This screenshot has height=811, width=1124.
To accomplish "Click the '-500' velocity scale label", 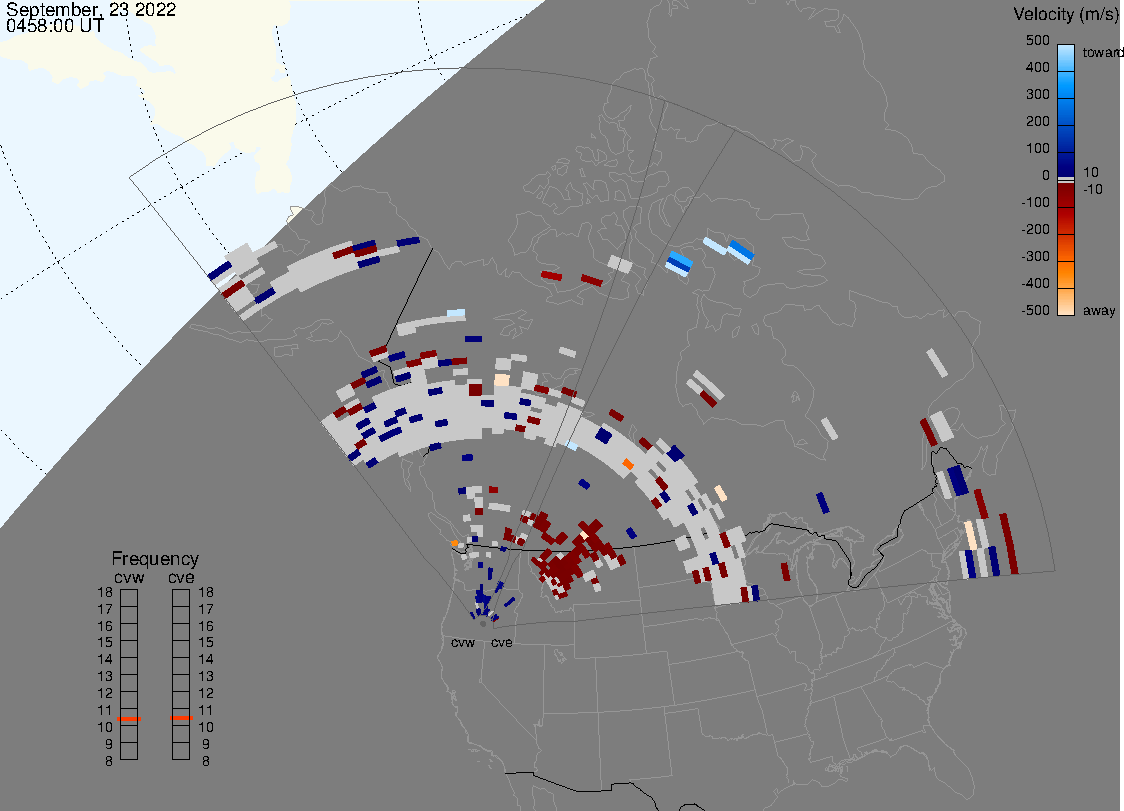I will 1035,310.
